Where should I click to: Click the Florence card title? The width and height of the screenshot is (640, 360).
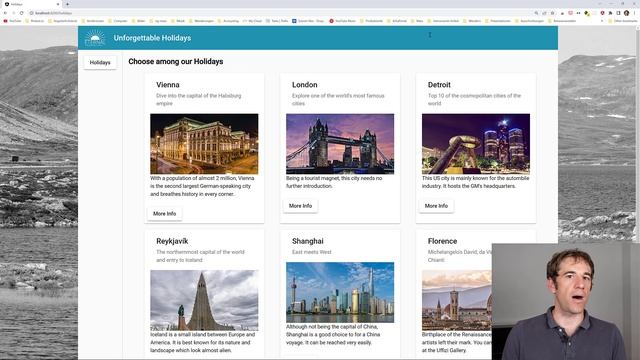point(442,241)
